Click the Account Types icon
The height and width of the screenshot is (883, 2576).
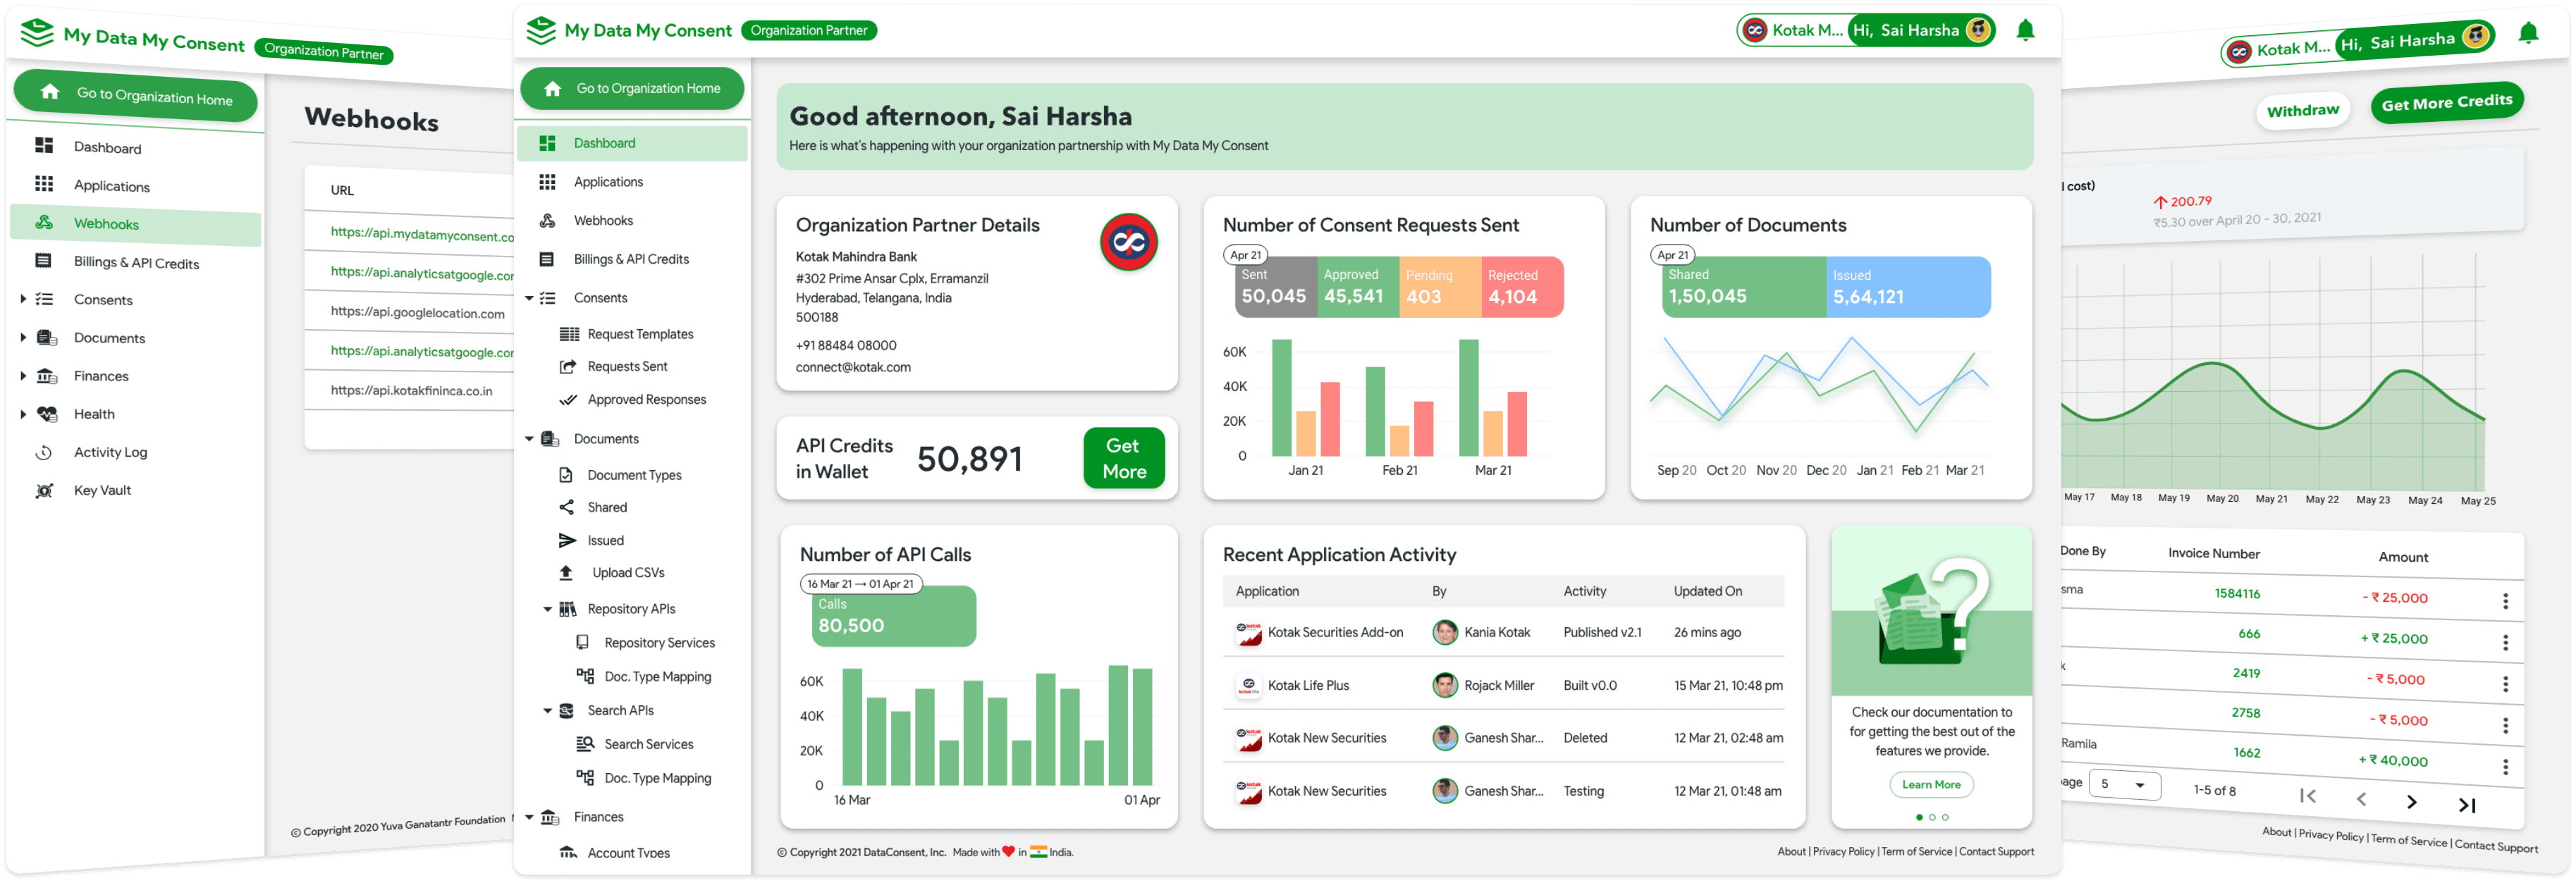click(568, 852)
